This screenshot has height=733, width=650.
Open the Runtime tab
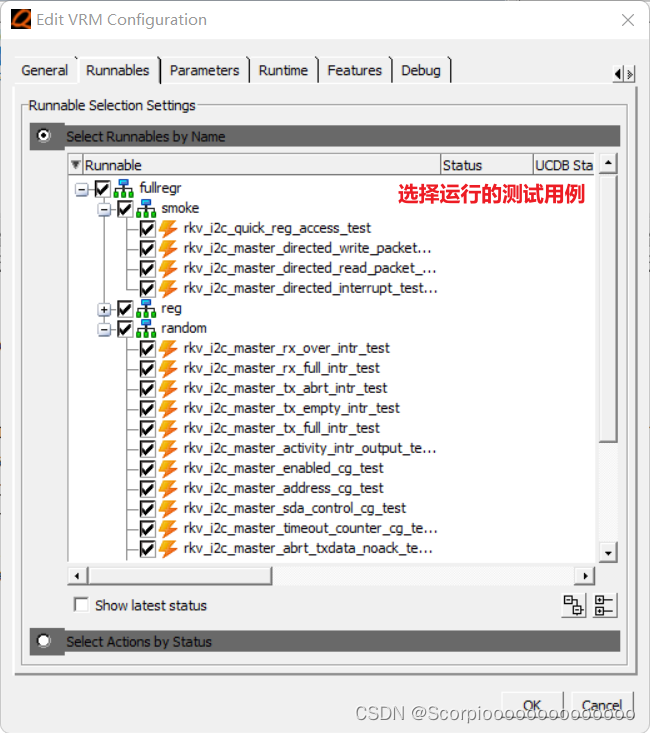[283, 71]
